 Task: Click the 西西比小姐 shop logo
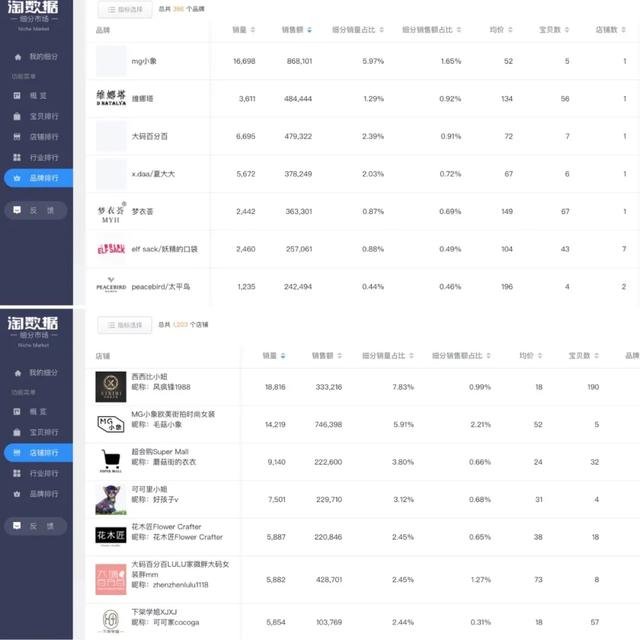click(111, 387)
